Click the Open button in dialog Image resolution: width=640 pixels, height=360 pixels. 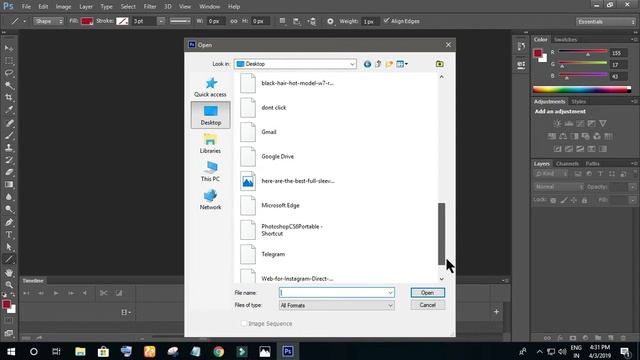(427, 293)
